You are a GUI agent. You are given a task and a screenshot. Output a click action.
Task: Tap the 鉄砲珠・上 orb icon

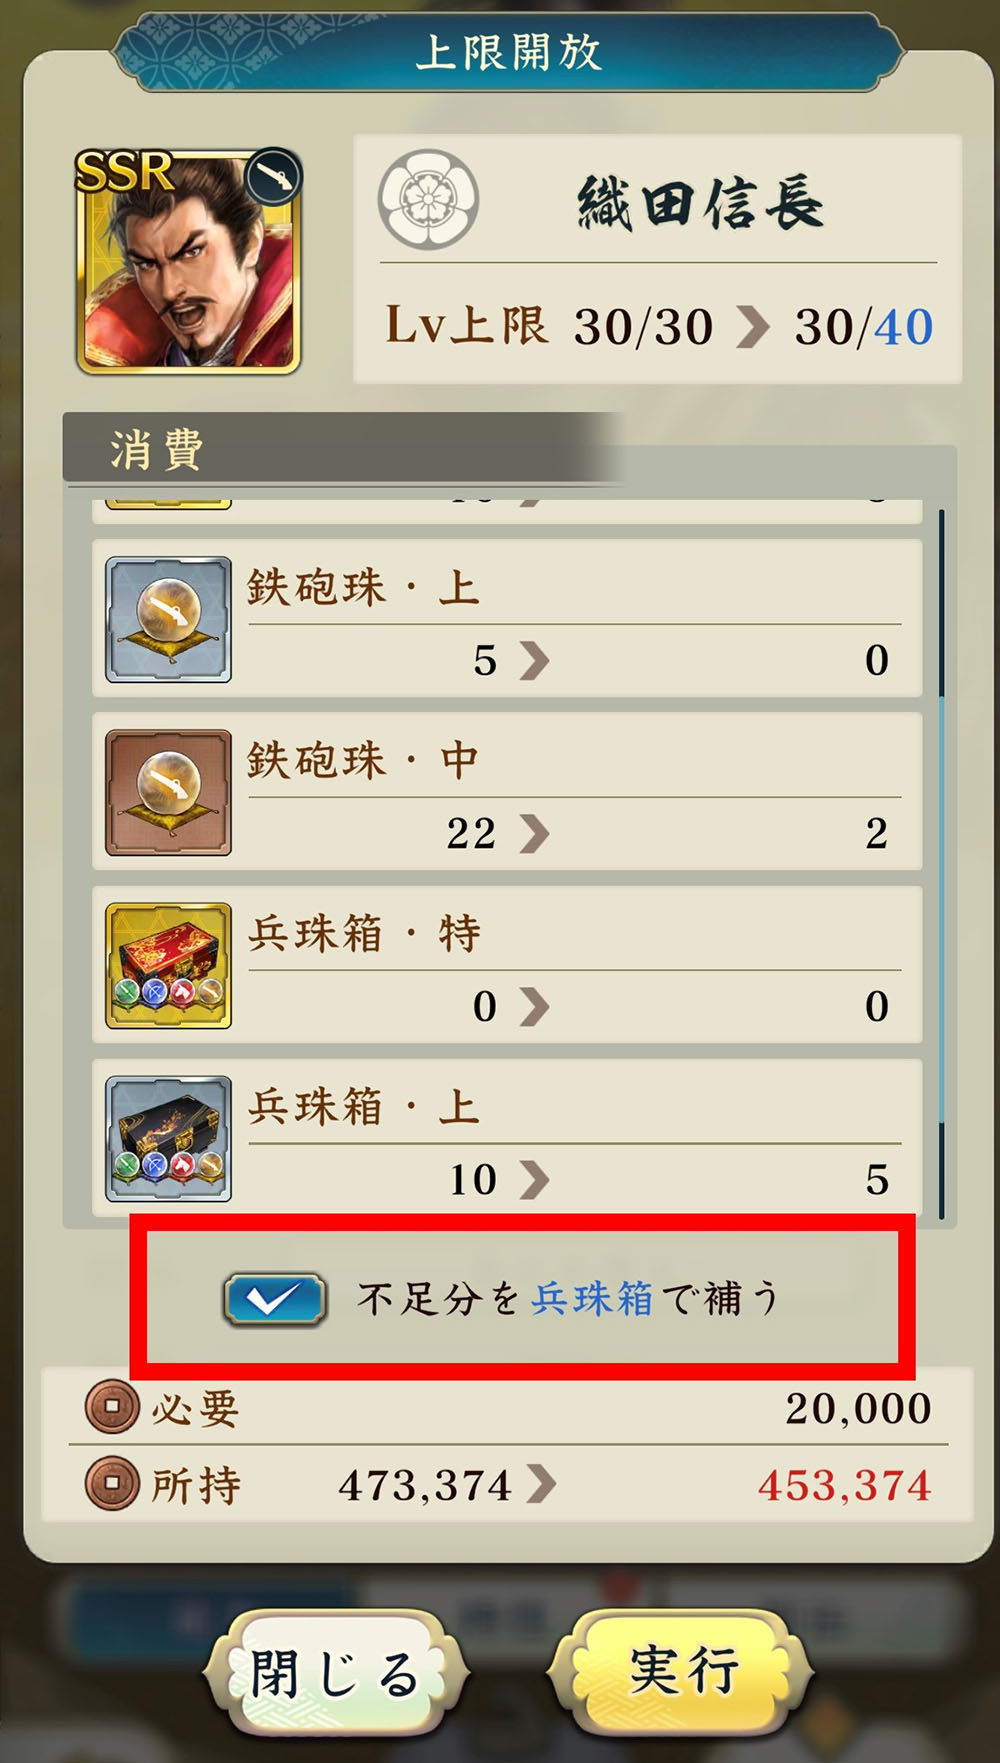click(168, 620)
